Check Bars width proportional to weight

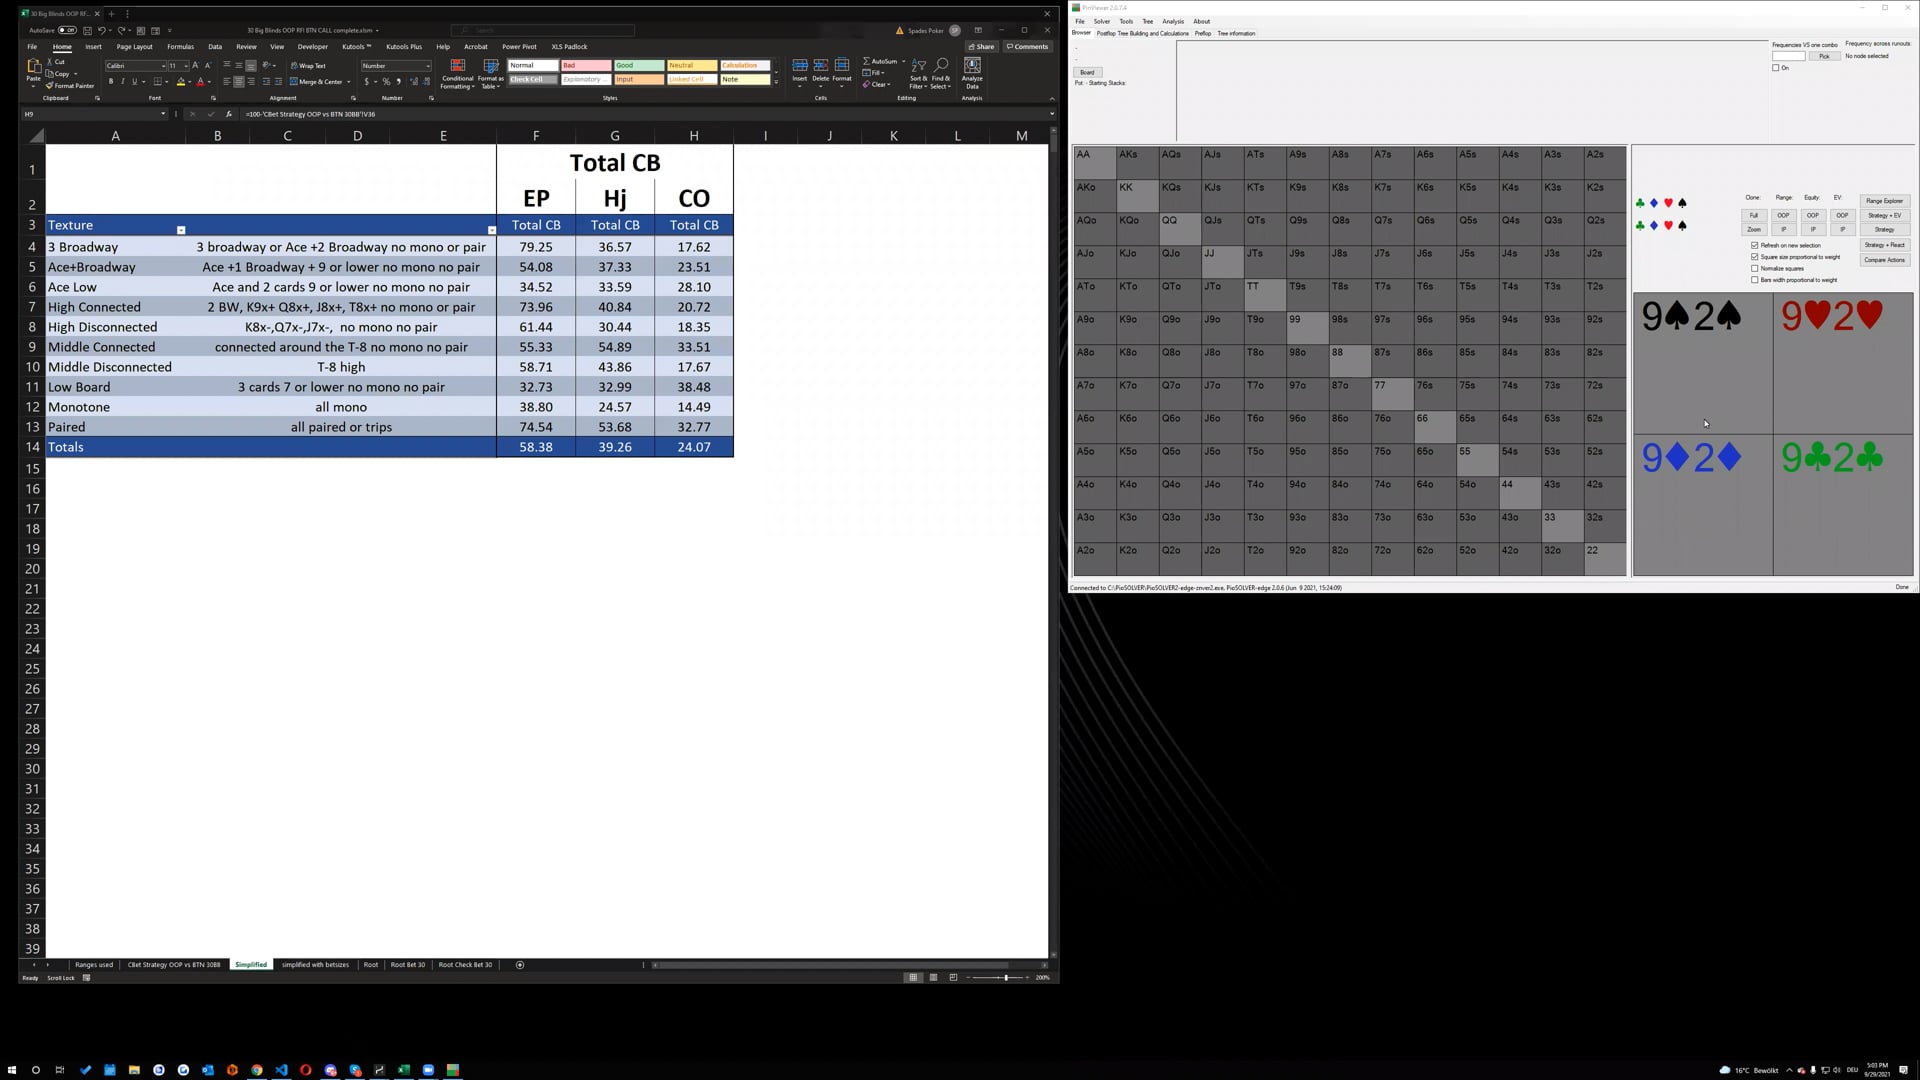click(1755, 280)
